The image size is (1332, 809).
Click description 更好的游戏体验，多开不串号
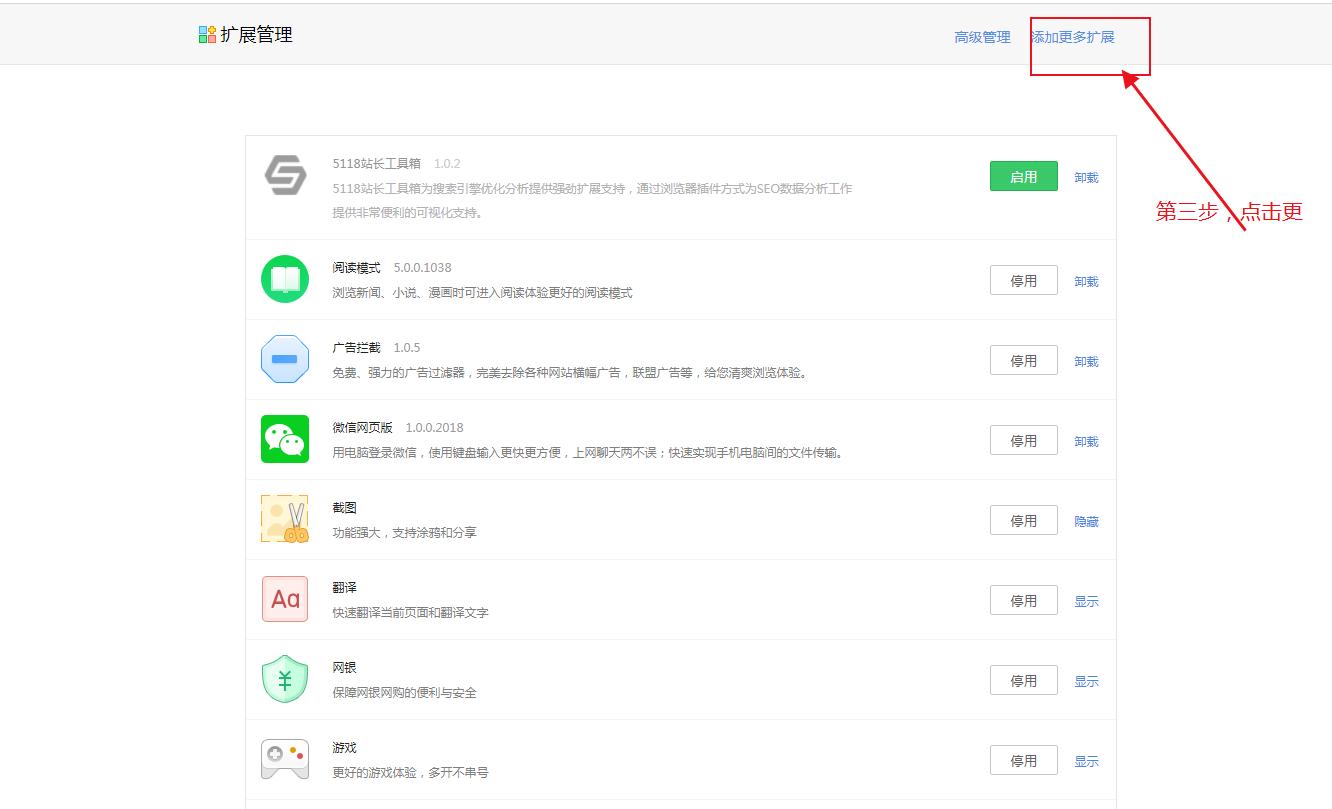[411, 772]
